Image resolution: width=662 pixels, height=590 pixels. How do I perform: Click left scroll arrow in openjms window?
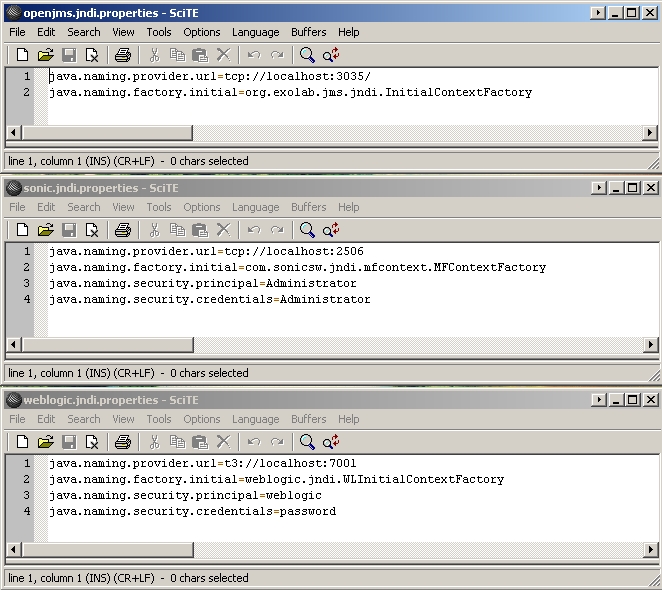pyautogui.click(x=14, y=133)
